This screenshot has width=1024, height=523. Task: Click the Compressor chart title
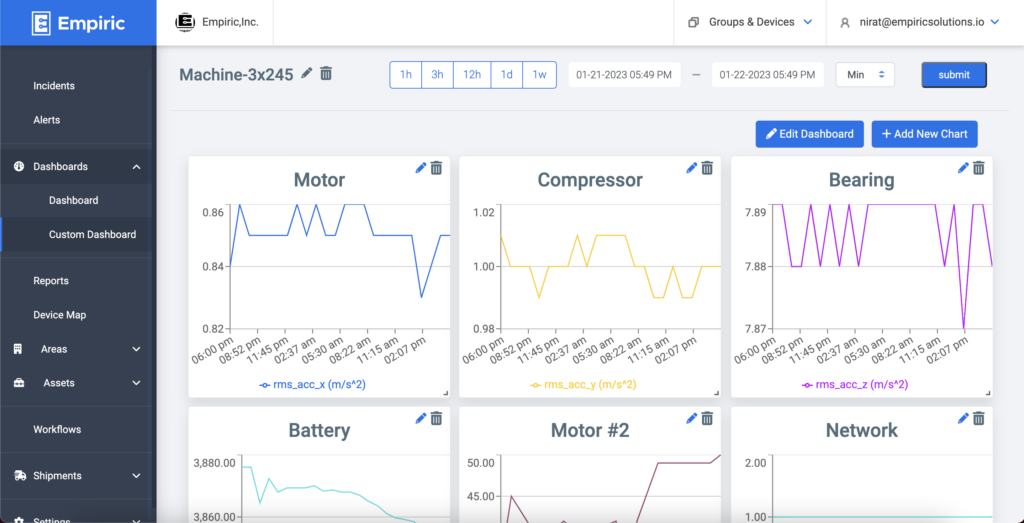590,180
